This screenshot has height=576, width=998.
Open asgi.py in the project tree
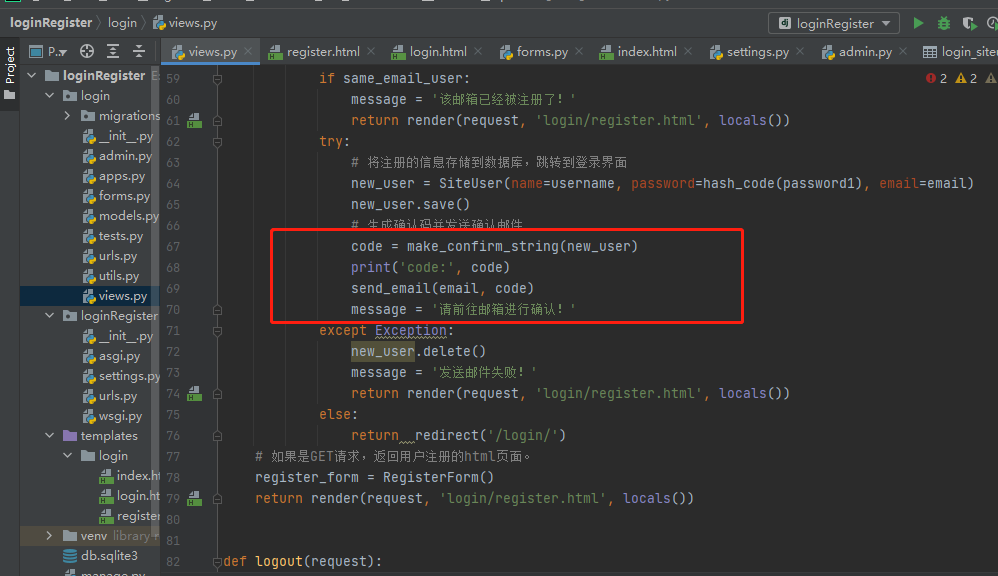112,356
